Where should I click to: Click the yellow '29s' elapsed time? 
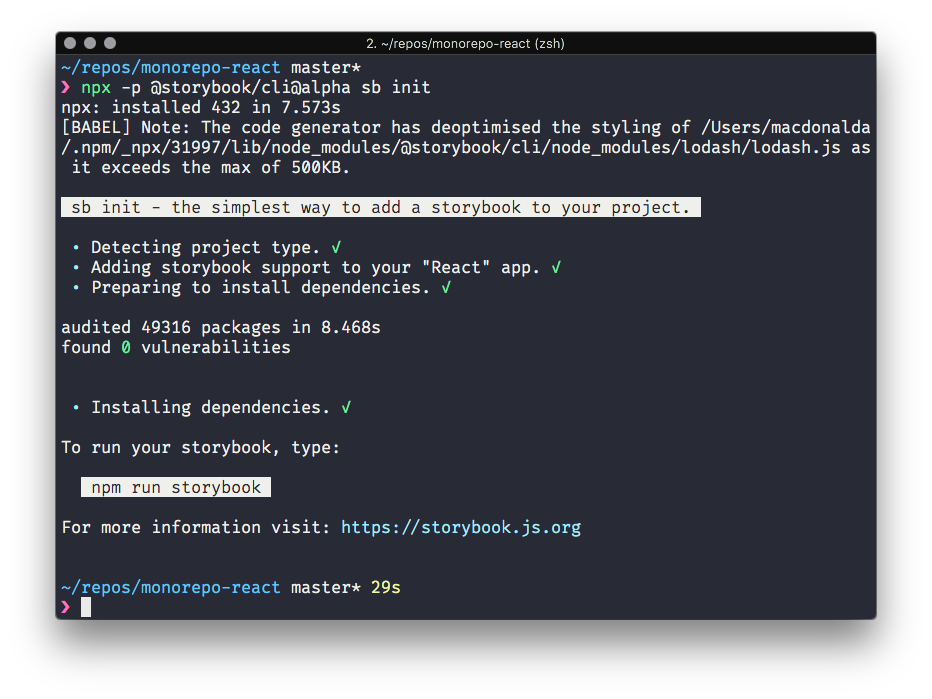[x=386, y=587]
